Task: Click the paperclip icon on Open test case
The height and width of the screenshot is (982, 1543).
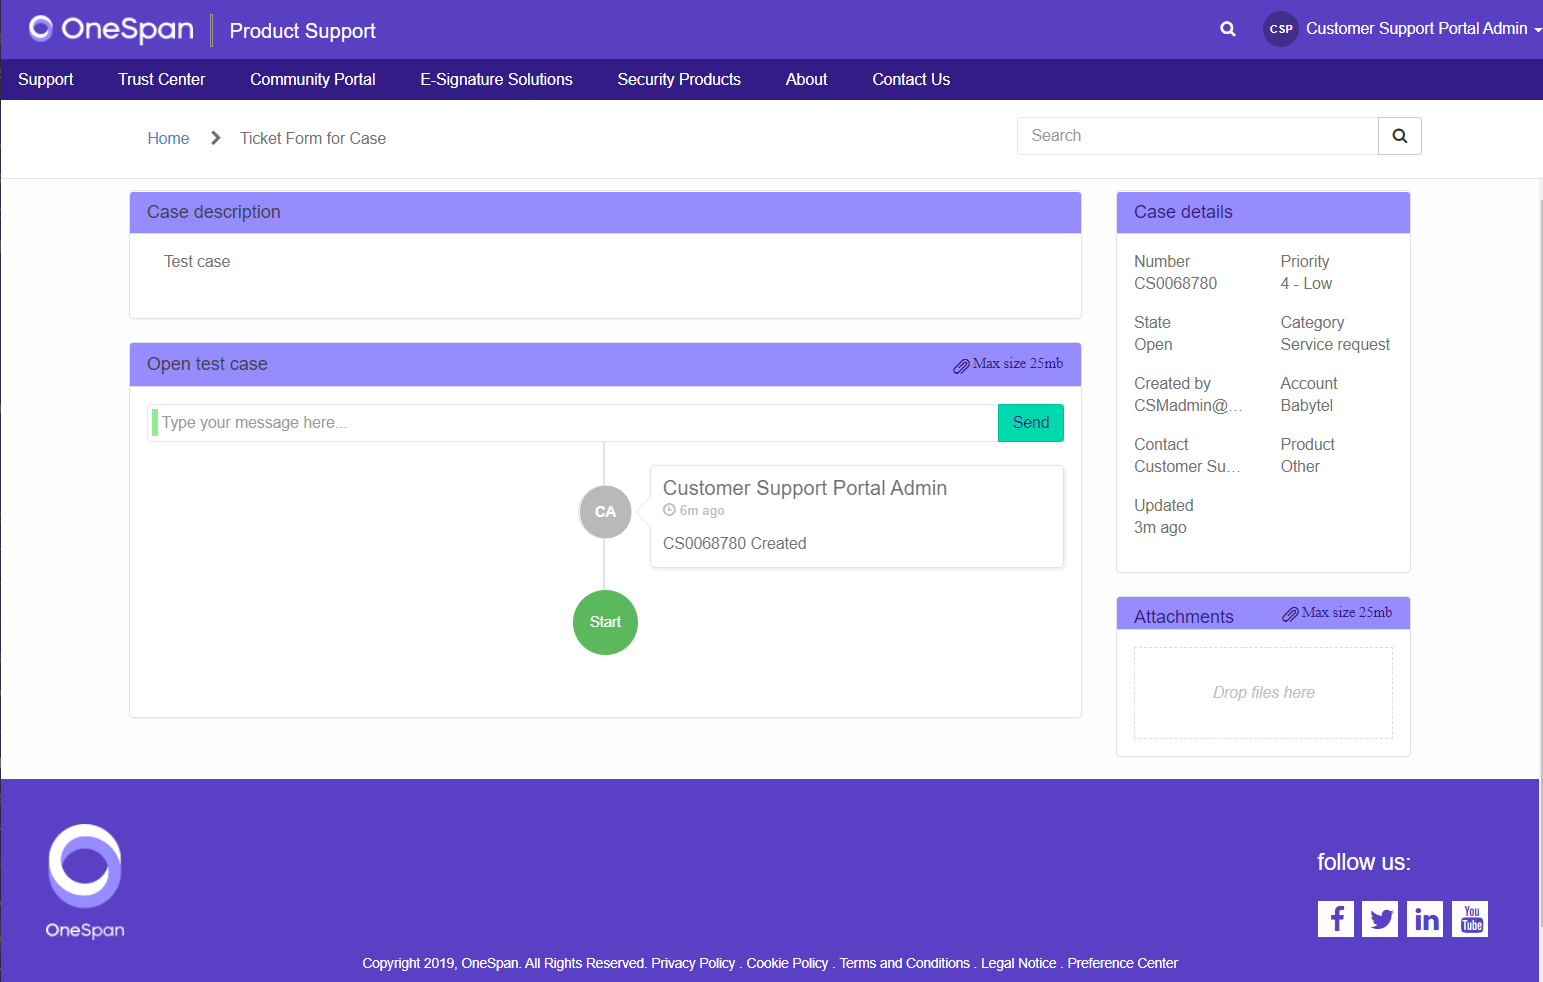Action: click(963, 364)
